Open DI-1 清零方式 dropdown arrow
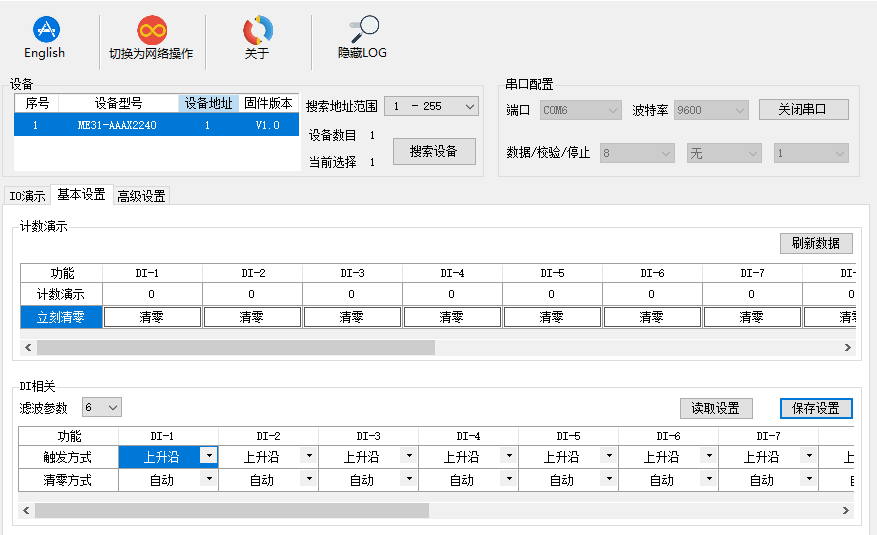Screen dimensions: 877x535 pyautogui.click(x=209, y=479)
